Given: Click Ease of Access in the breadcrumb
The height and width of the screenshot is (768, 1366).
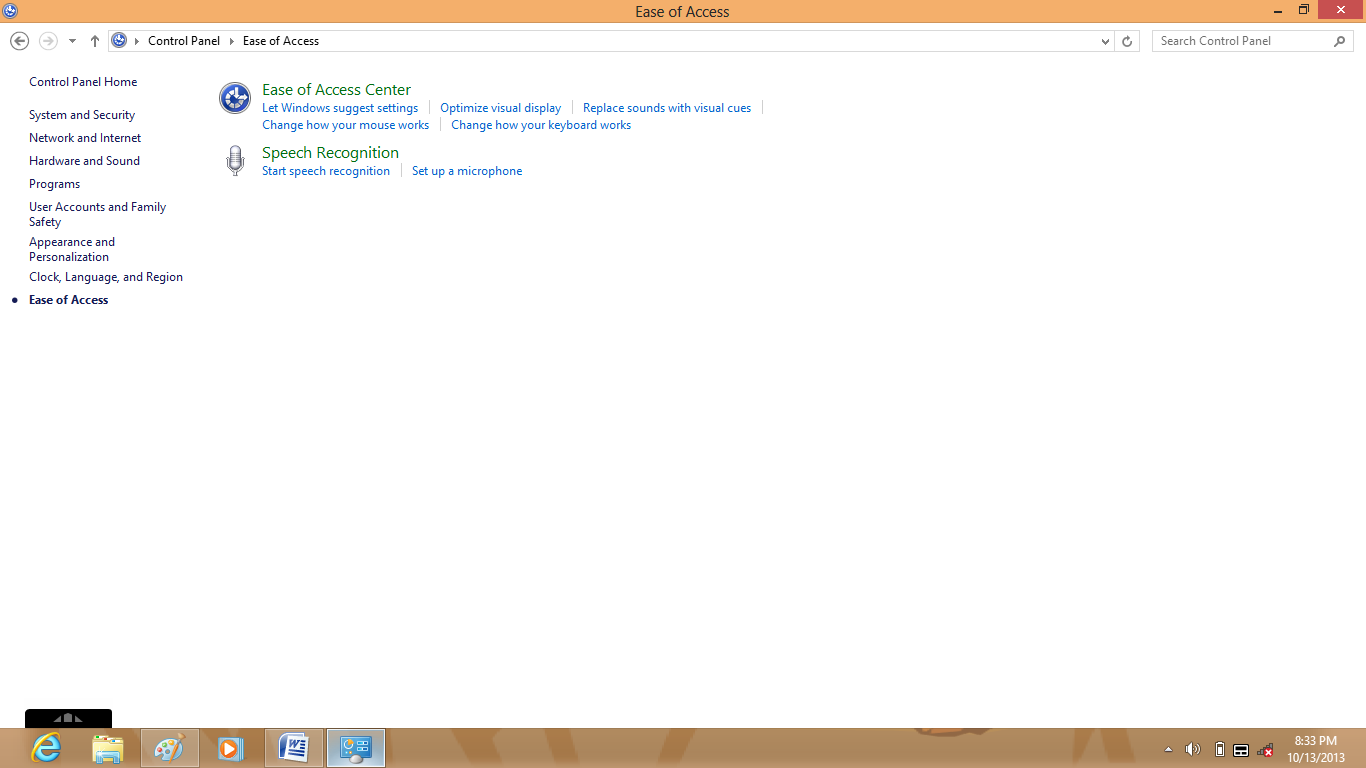Looking at the screenshot, I should point(281,41).
